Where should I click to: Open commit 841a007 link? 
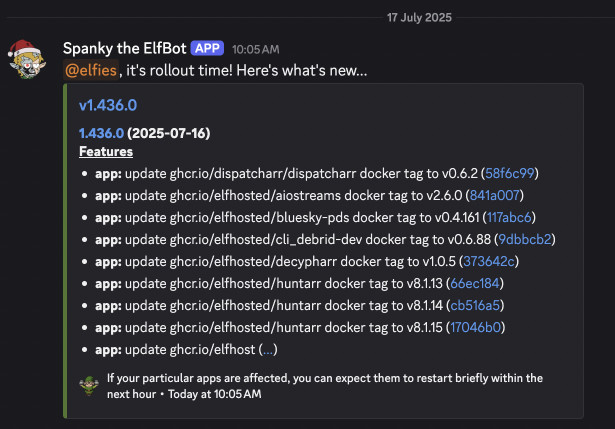(495, 195)
